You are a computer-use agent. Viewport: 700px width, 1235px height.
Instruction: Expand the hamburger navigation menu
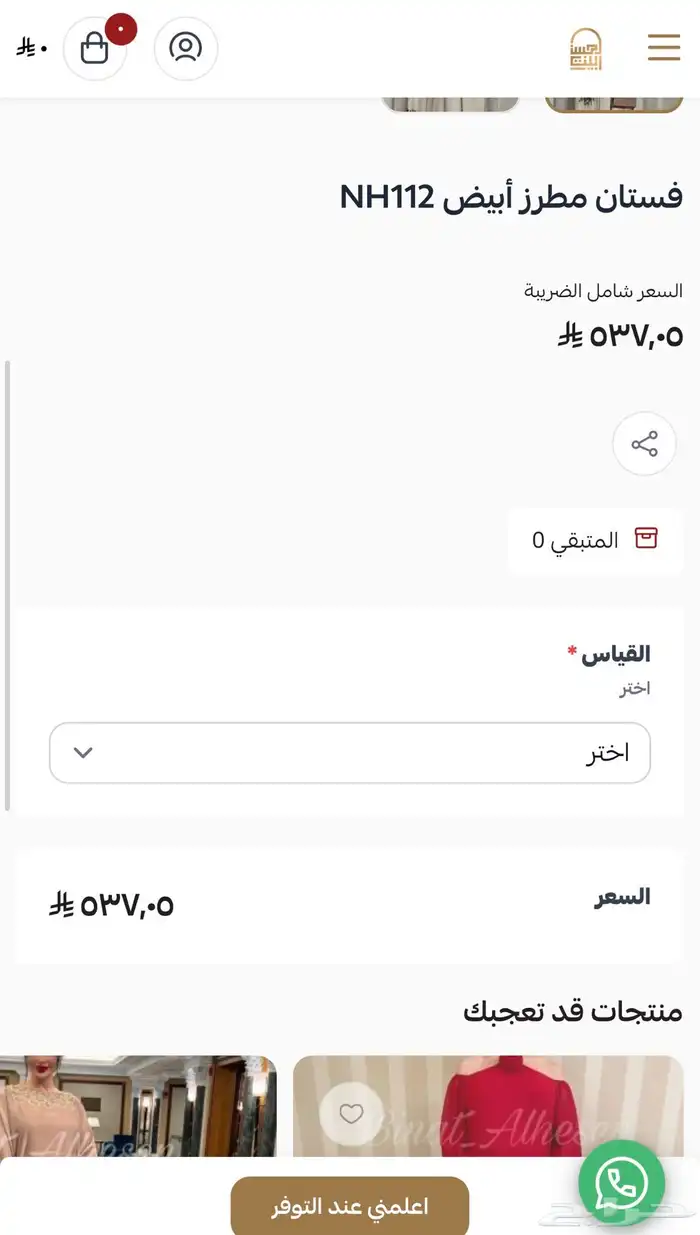point(664,47)
